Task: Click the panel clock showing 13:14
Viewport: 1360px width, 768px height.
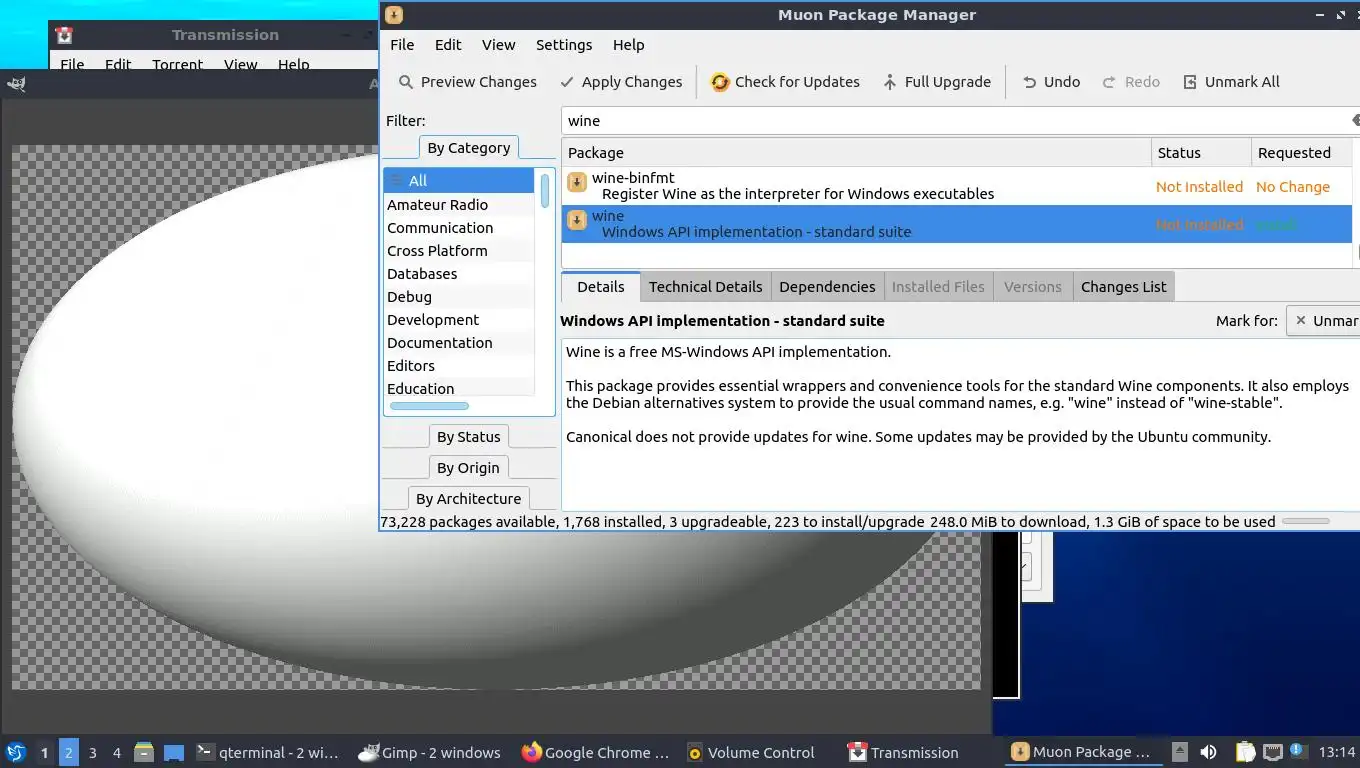Action: pos(1337,752)
